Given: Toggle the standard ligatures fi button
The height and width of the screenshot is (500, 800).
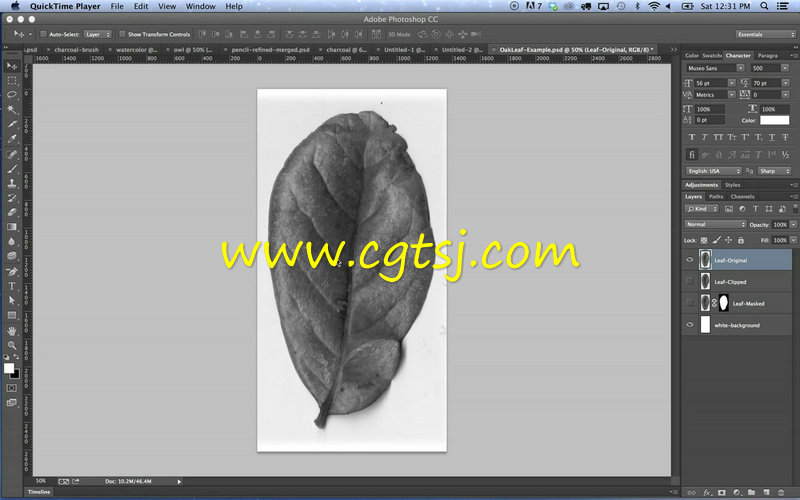Looking at the screenshot, I should (x=692, y=154).
